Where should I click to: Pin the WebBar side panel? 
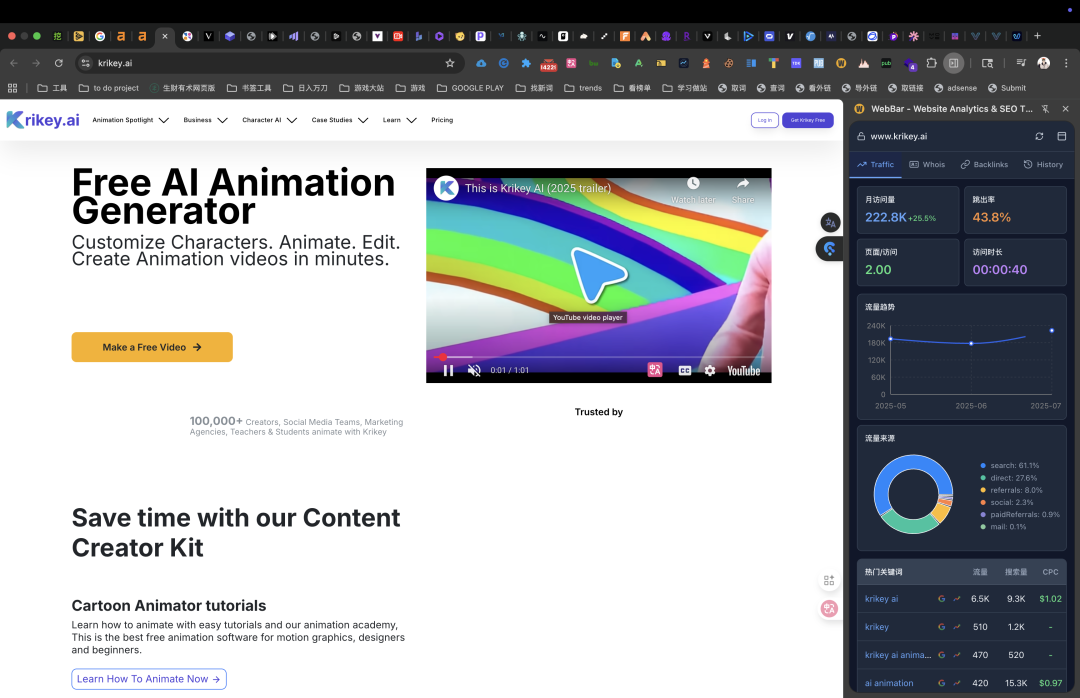point(1045,109)
